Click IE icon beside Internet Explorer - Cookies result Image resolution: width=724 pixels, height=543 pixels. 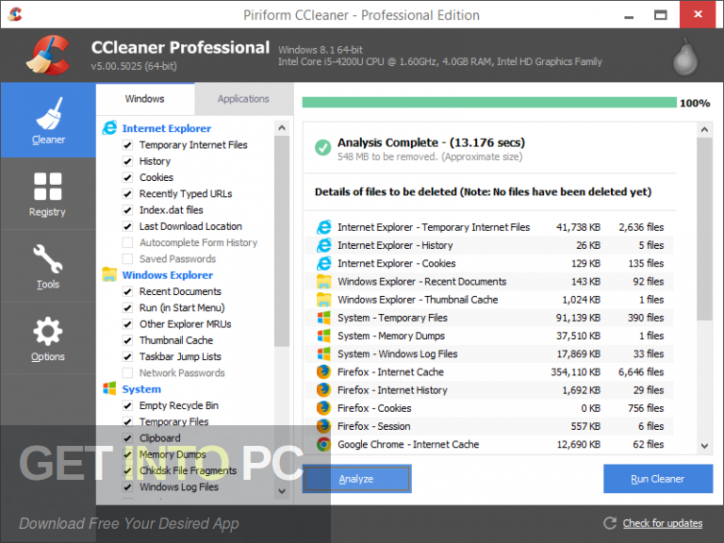[324, 263]
